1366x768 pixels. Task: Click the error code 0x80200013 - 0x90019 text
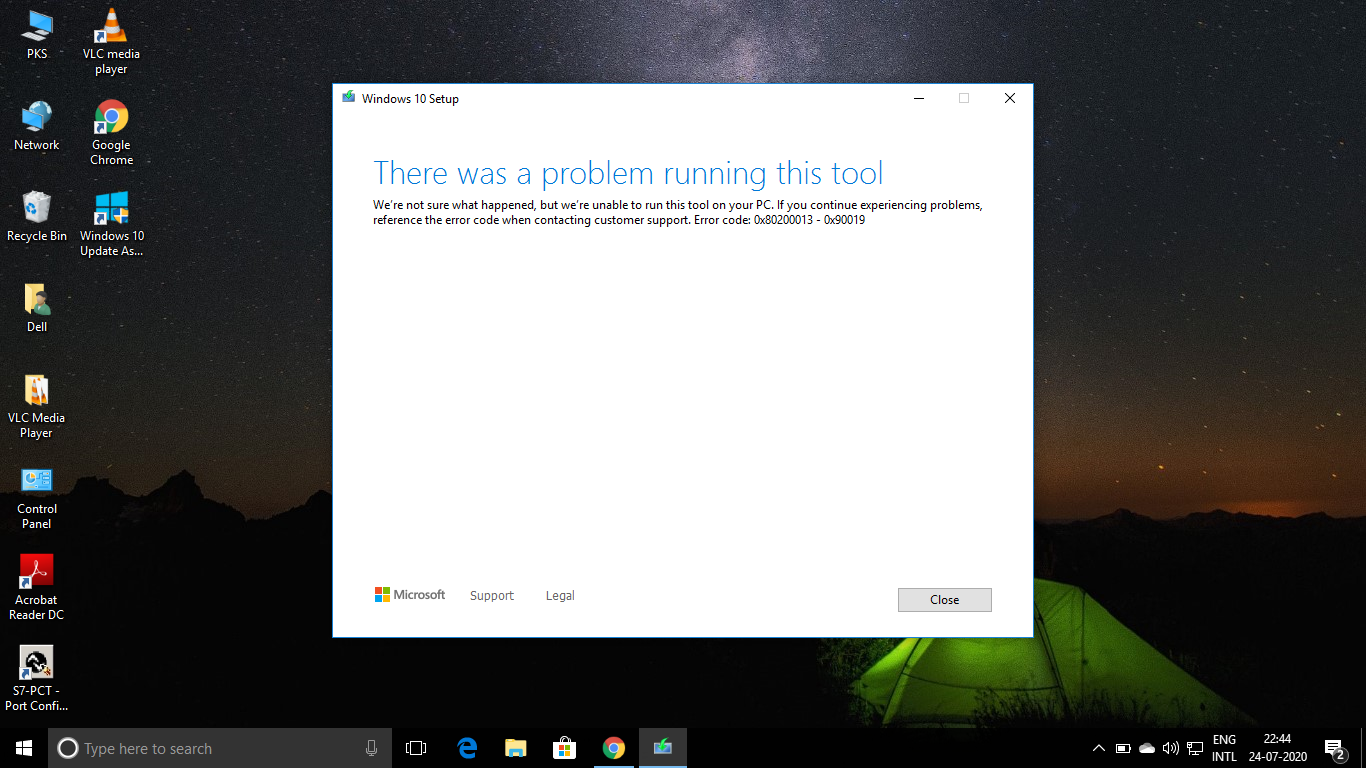click(x=810, y=220)
